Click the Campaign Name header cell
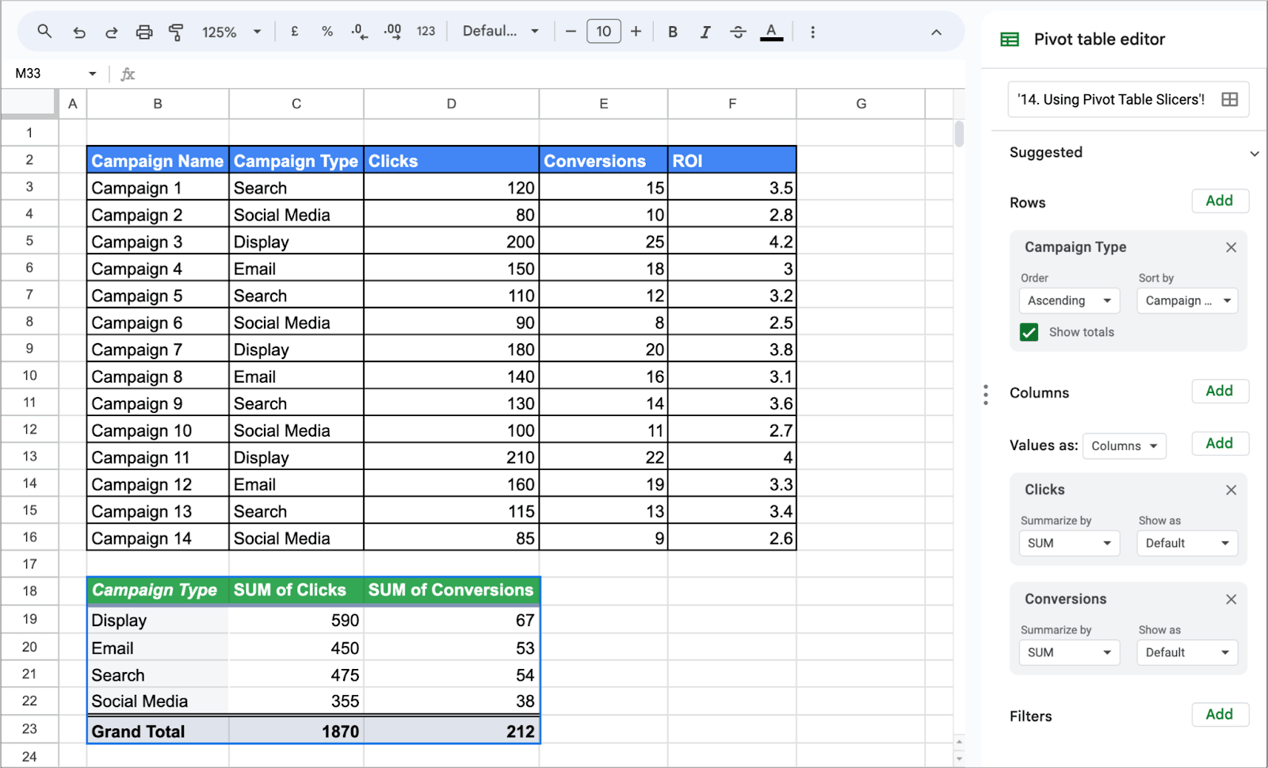This screenshot has width=1268, height=768. 158,160
